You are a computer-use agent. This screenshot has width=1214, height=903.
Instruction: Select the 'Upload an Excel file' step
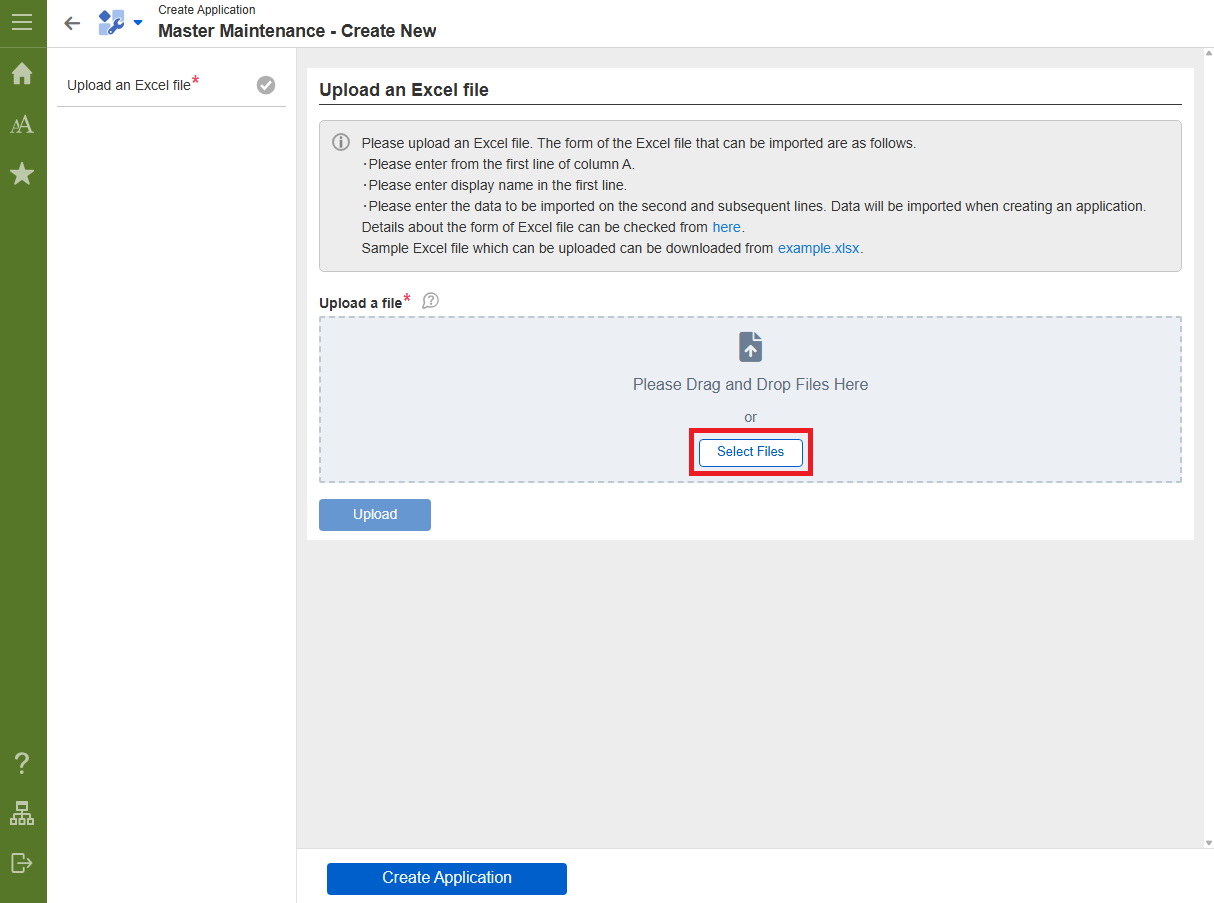171,85
